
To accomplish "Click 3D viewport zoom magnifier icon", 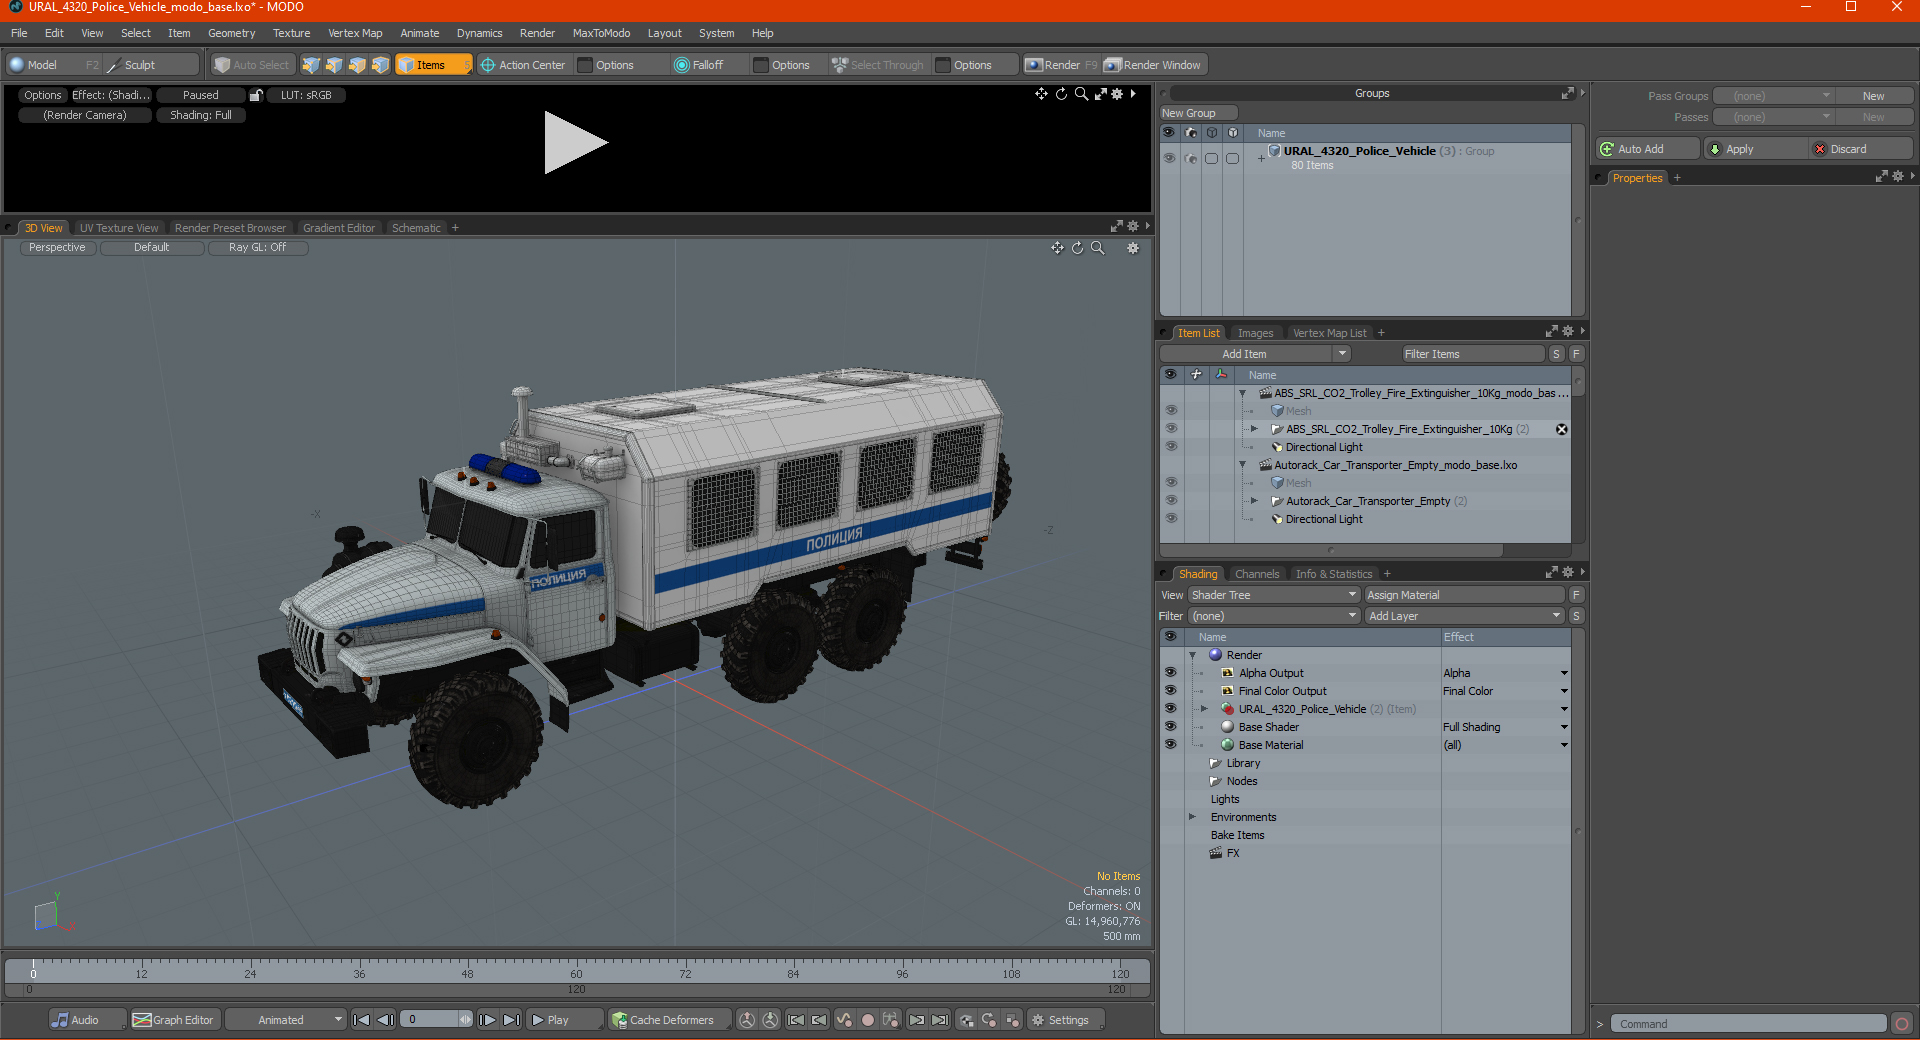I will 1097,248.
